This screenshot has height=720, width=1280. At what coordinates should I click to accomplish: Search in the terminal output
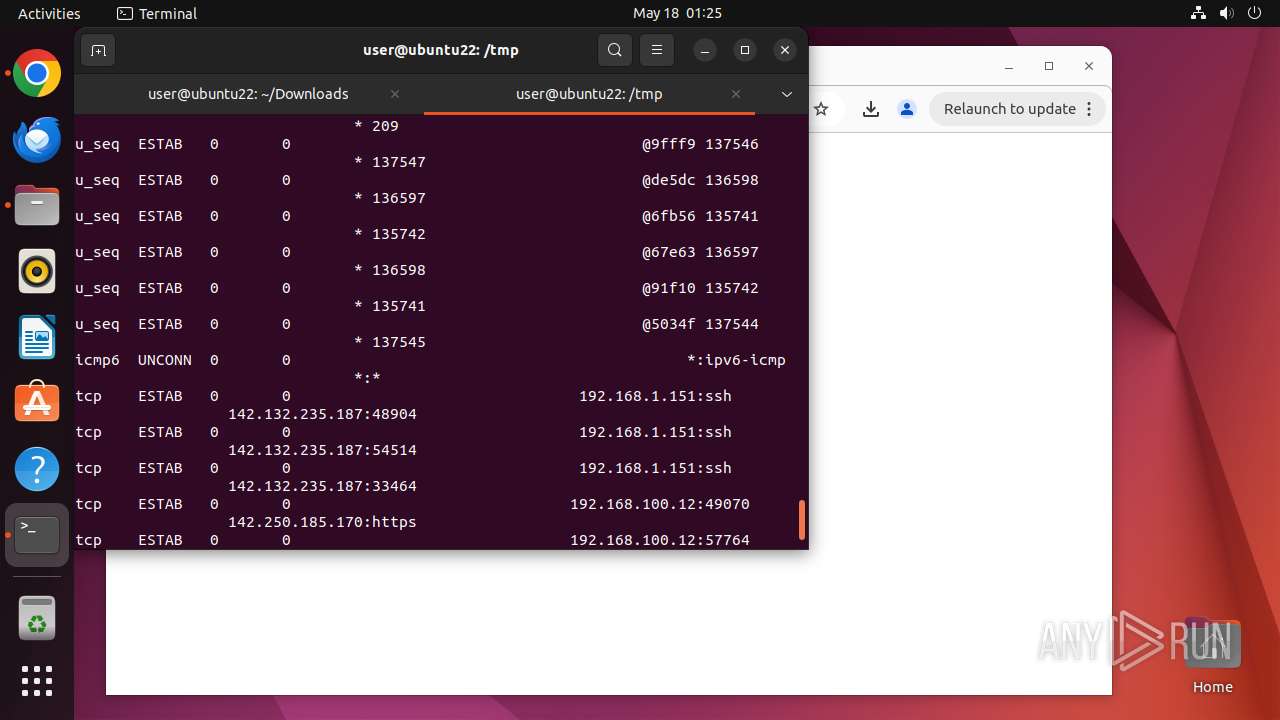click(x=615, y=50)
